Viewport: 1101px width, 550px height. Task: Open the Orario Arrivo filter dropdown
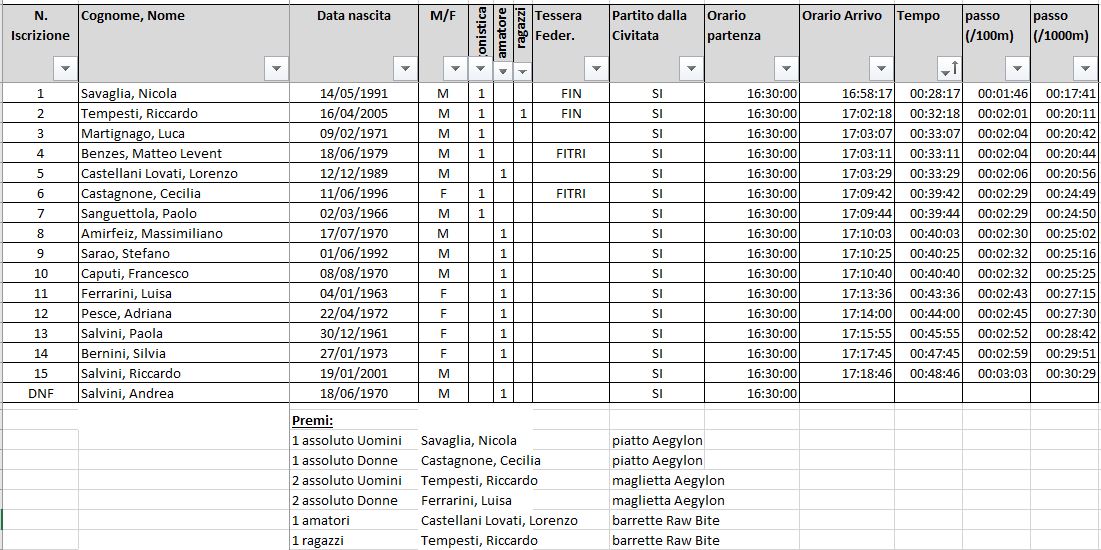(x=880, y=69)
